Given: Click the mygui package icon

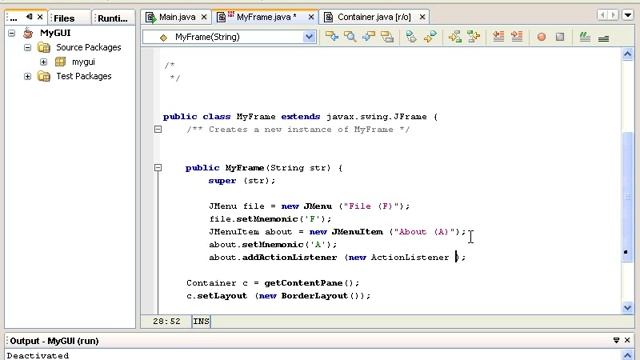Looking at the screenshot, I should tap(60, 62).
